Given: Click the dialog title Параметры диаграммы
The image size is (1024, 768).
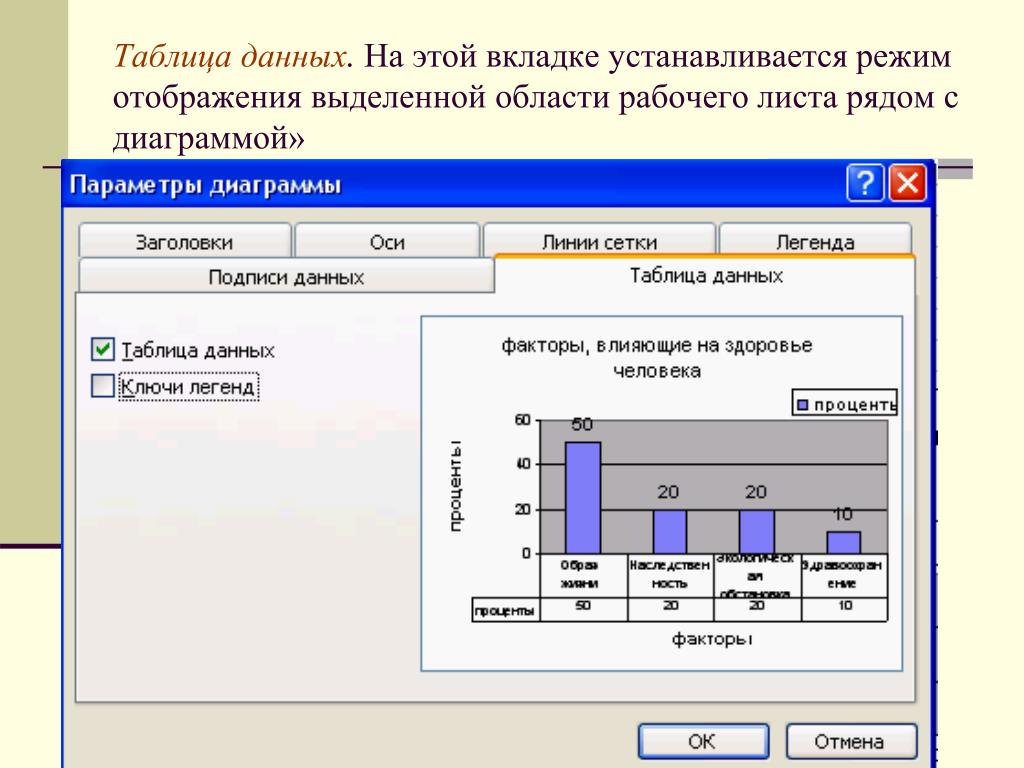Looking at the screenshot, I should click(205, 185).
